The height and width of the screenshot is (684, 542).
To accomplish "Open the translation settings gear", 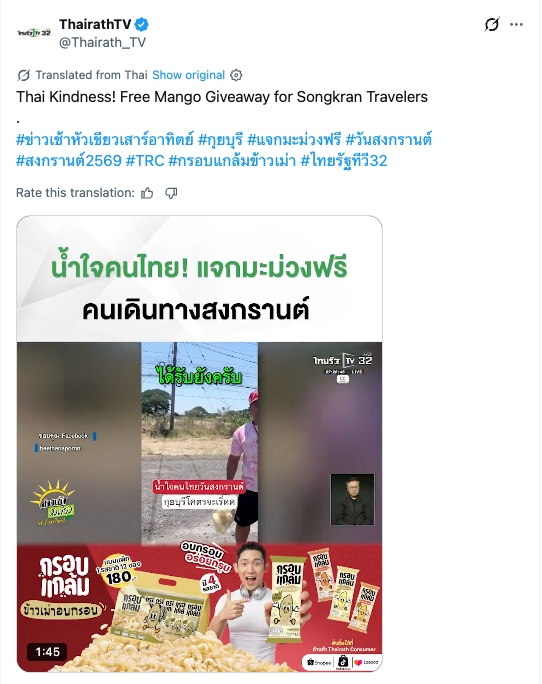I will [236, 75].
